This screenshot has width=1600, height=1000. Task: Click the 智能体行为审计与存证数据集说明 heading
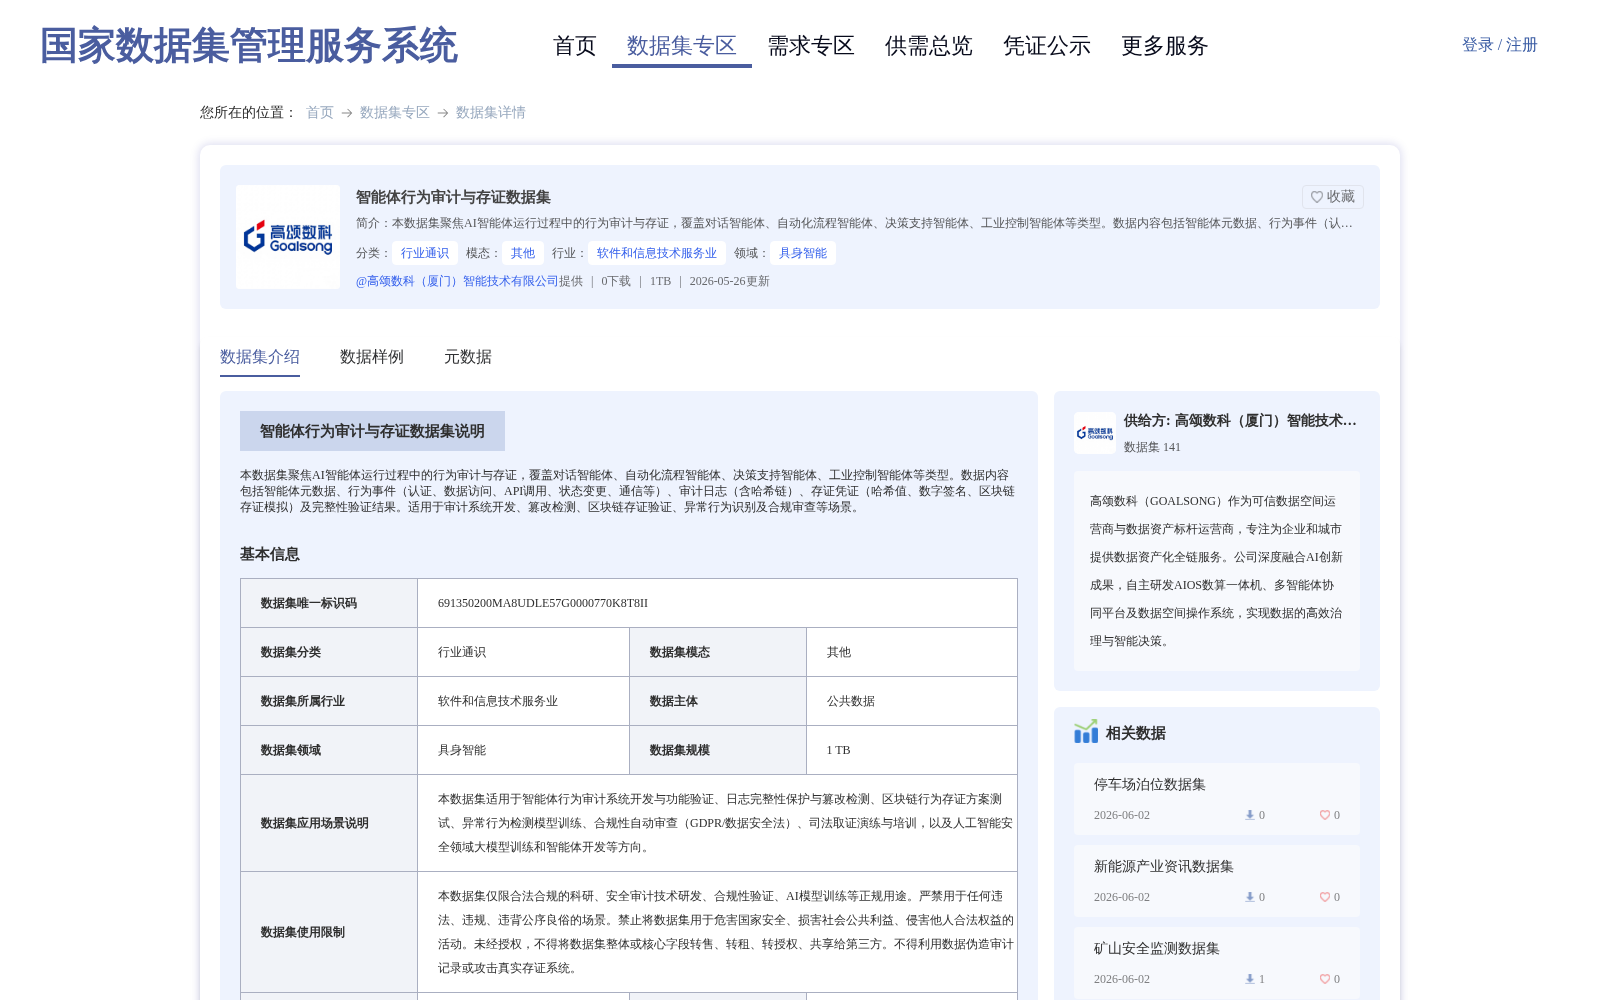click(372, 431)
